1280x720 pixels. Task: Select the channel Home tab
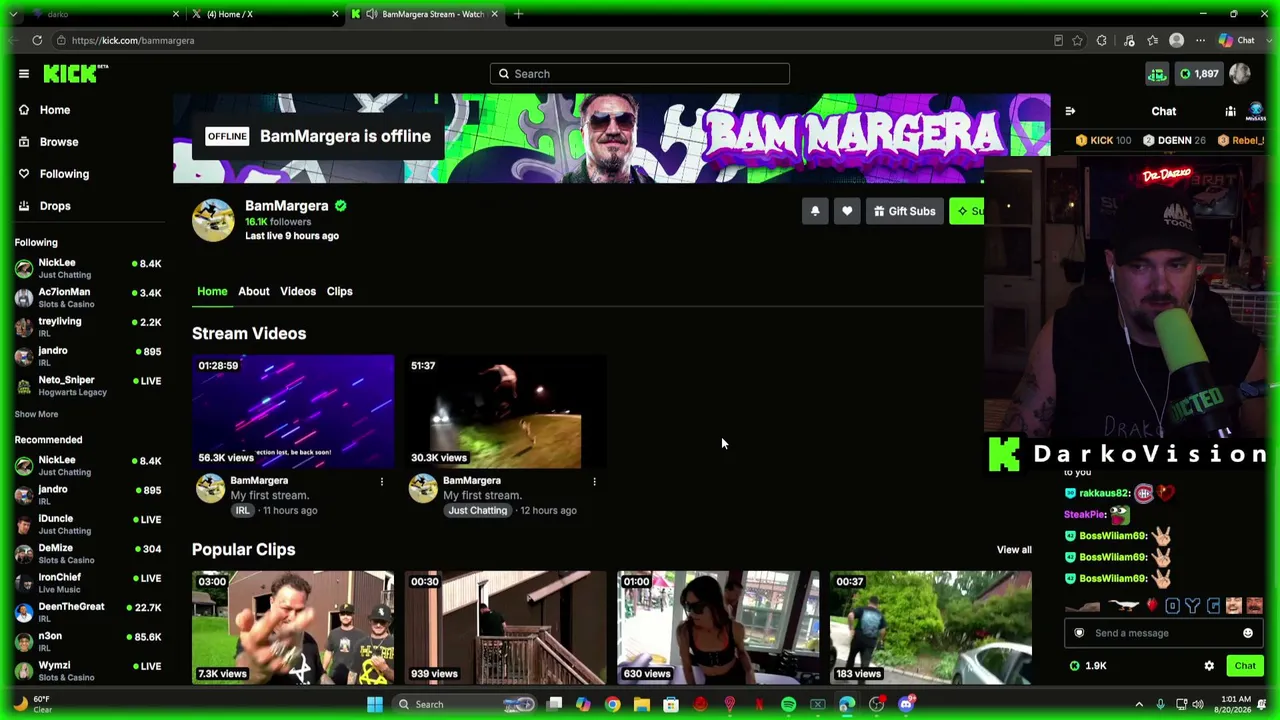tap(212, 291)
